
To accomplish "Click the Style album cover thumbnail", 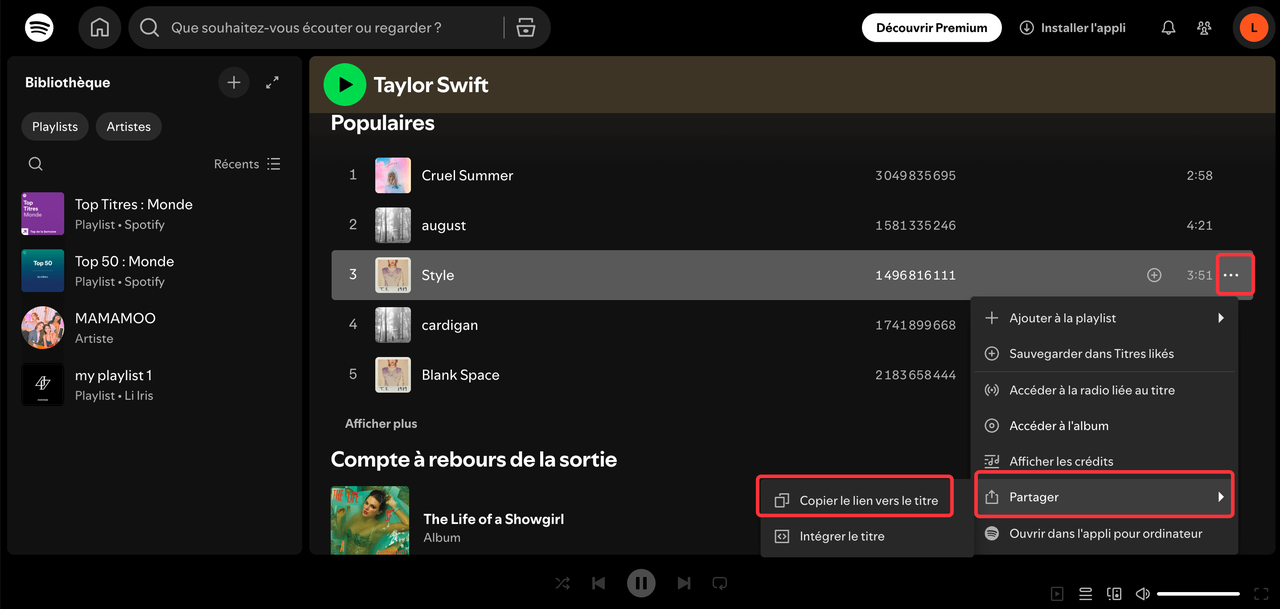I will pos(393,275).
